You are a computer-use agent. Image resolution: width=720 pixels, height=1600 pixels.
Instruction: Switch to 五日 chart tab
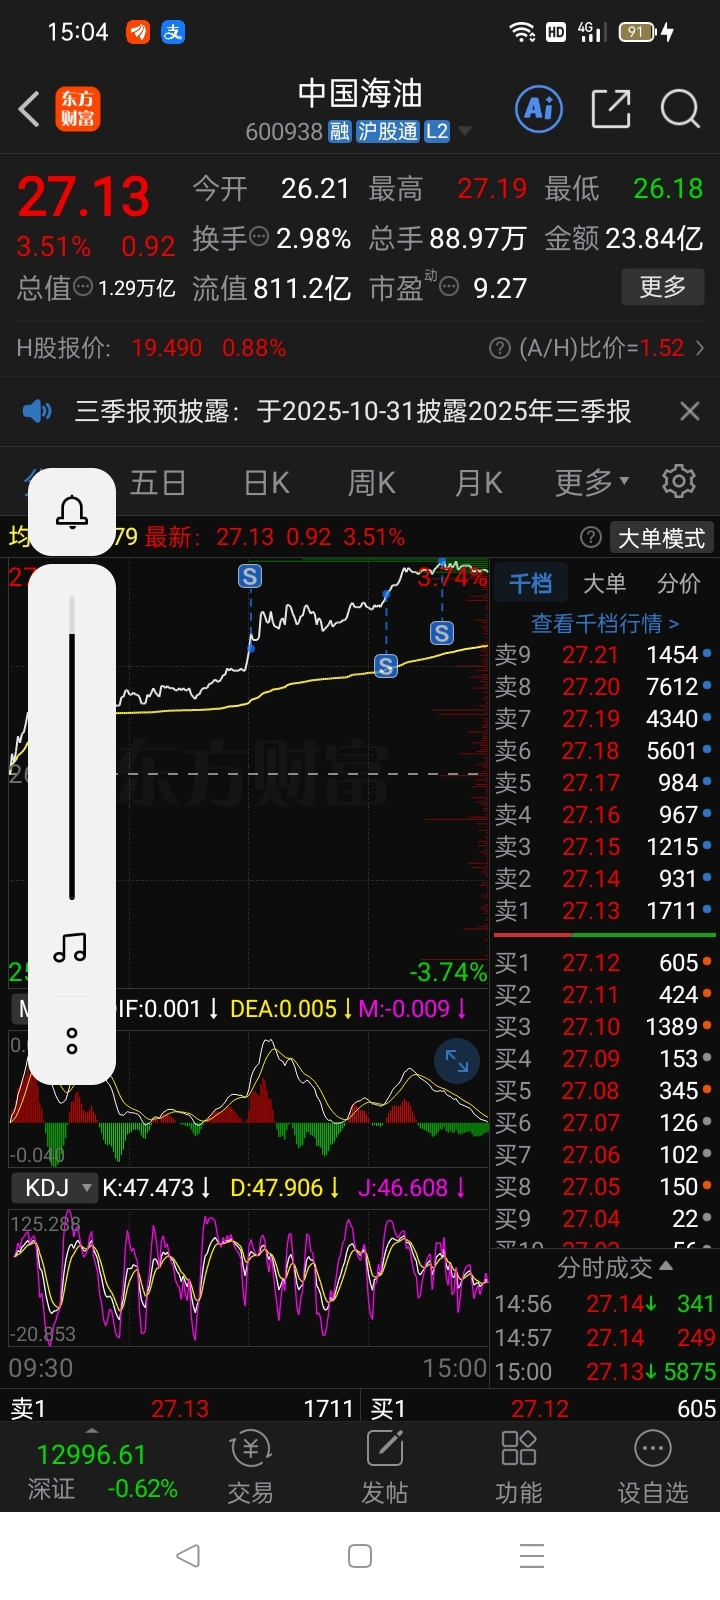pos(158,483)
